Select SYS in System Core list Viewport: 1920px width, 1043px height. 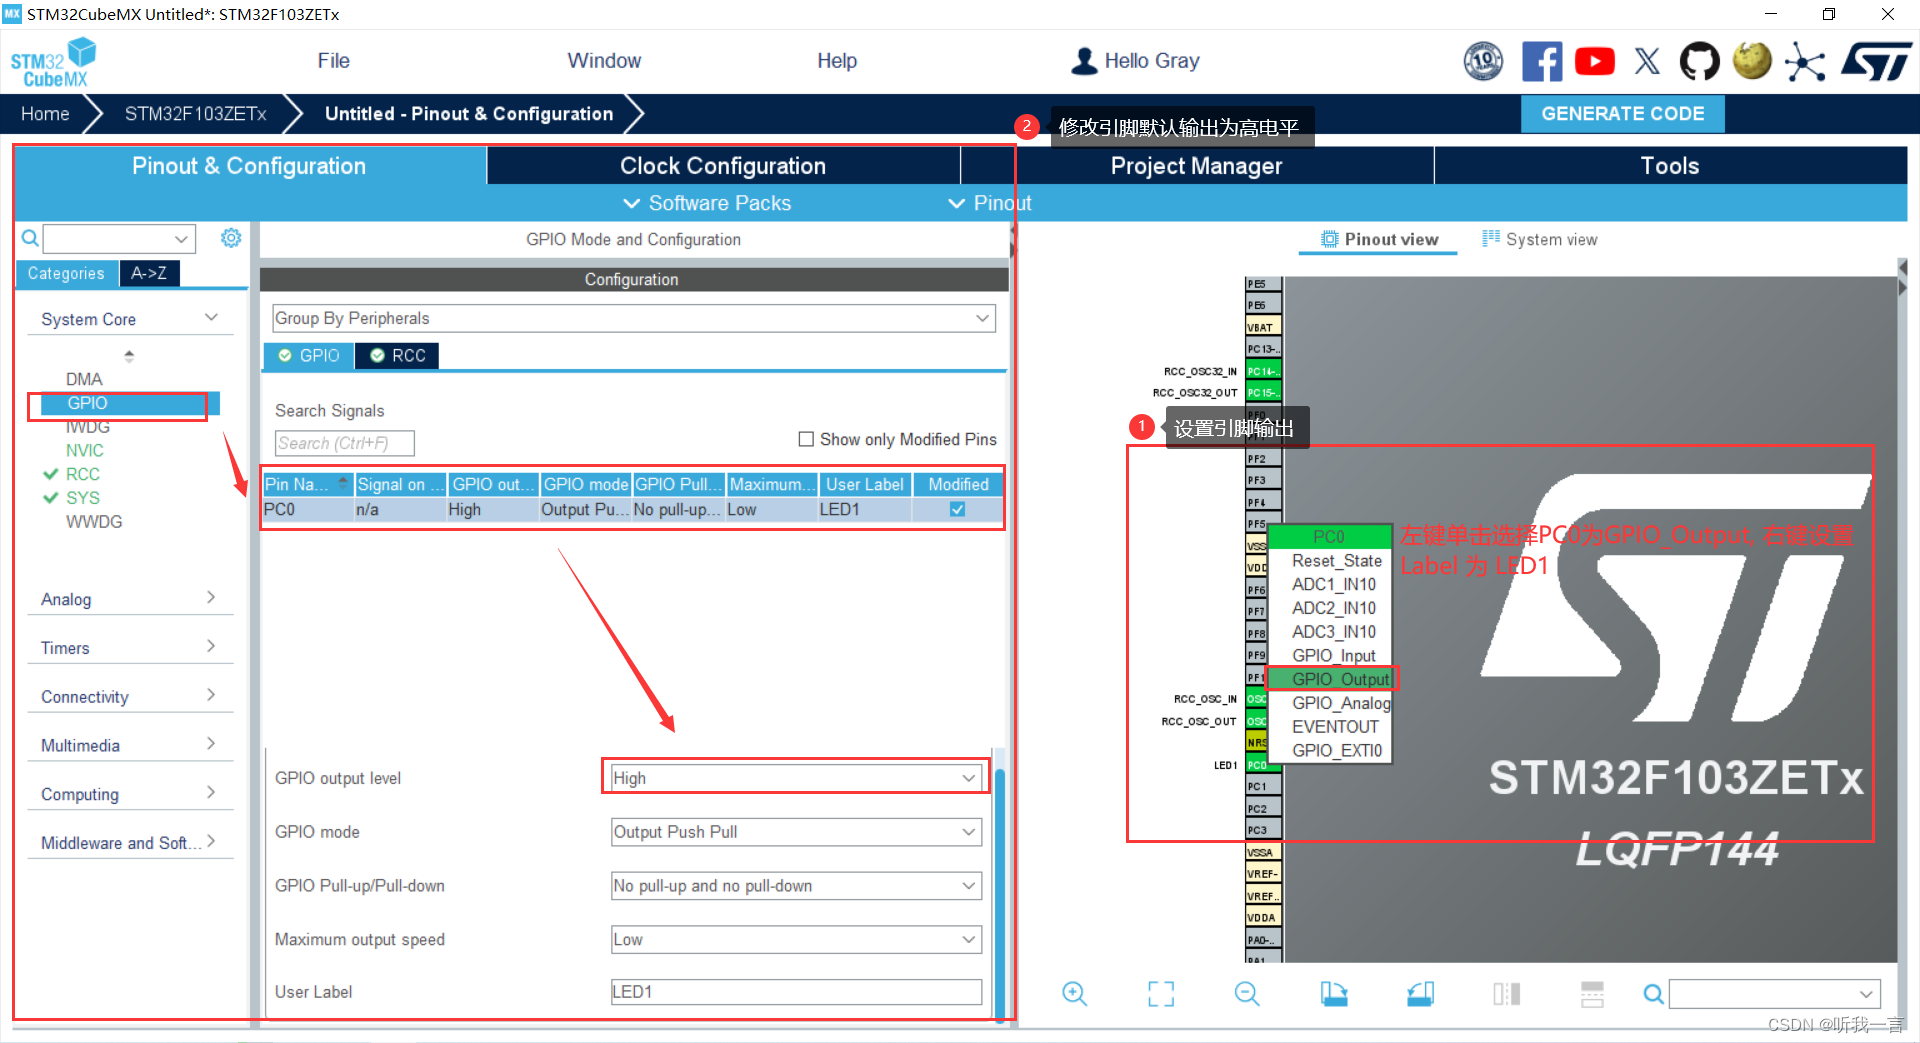pyautogui.click(x=83, y=498)
